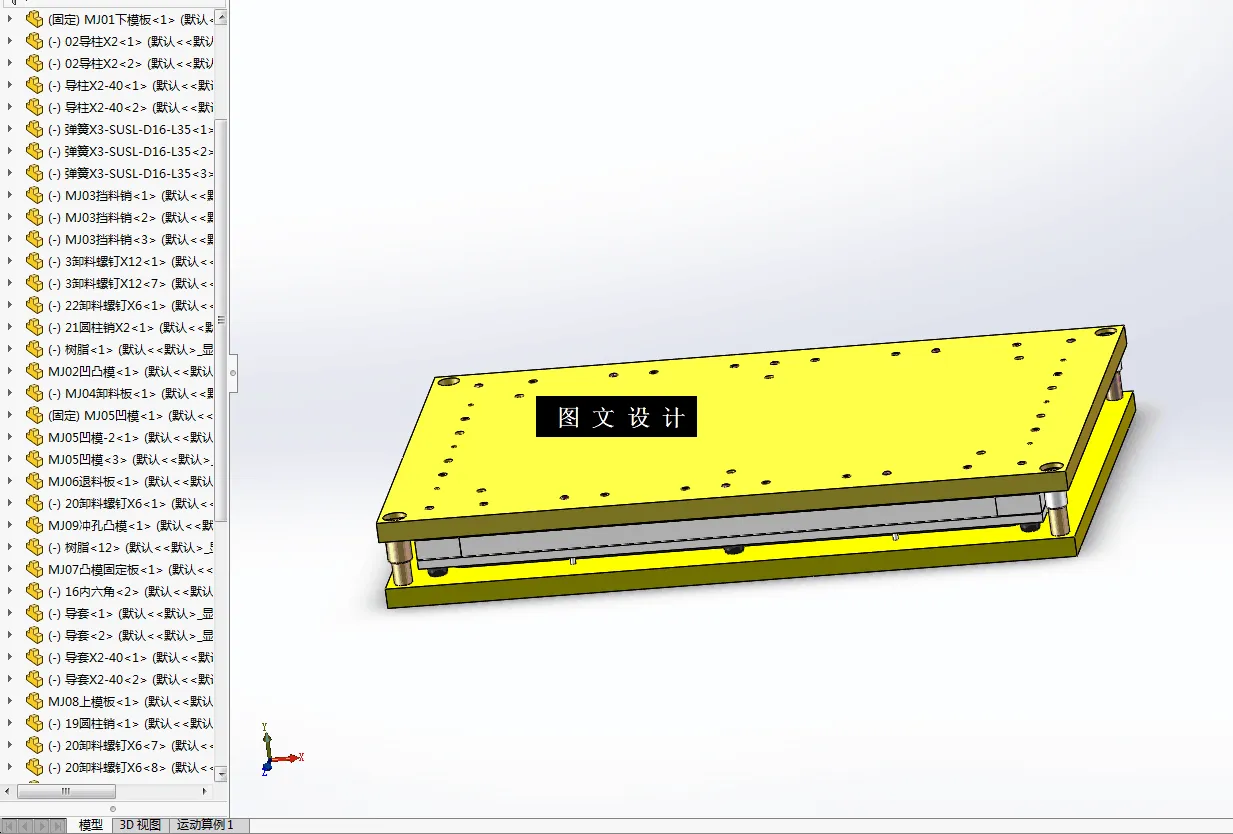
Task: Click the part icon for MJ01下模板<1>
Action: [35, 19]
